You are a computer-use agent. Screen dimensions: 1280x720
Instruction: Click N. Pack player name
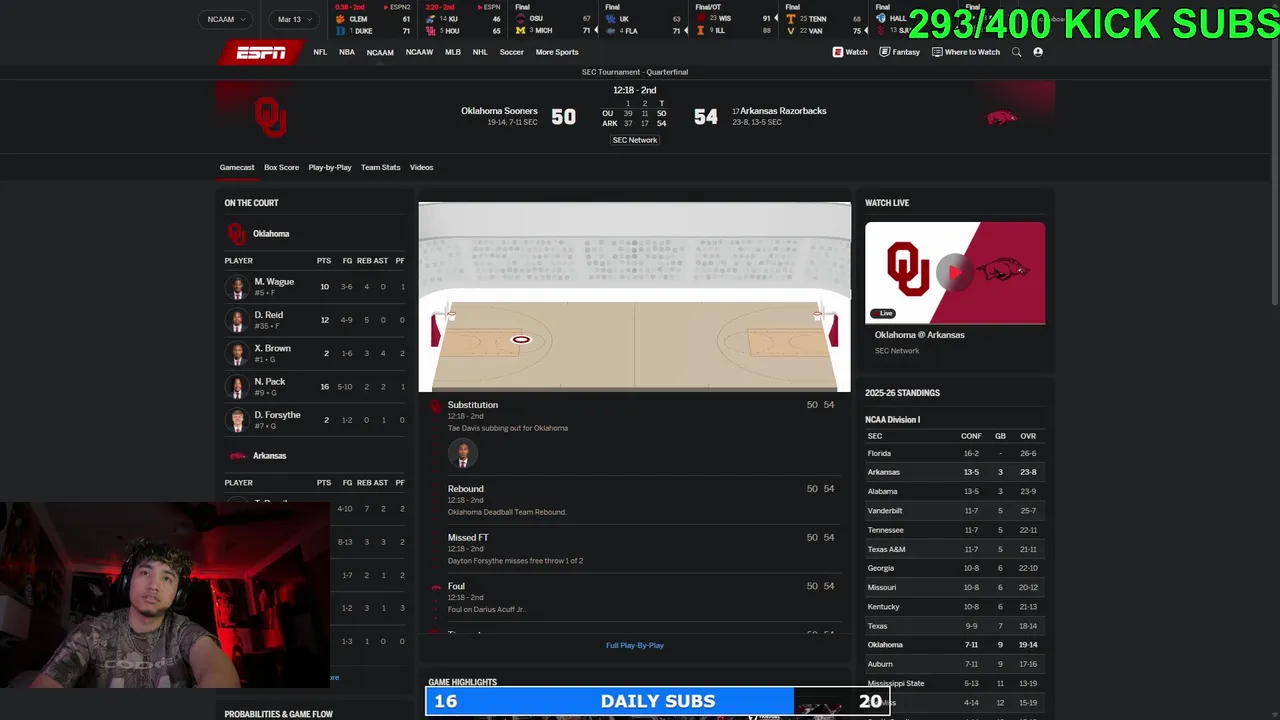point(270,382)
